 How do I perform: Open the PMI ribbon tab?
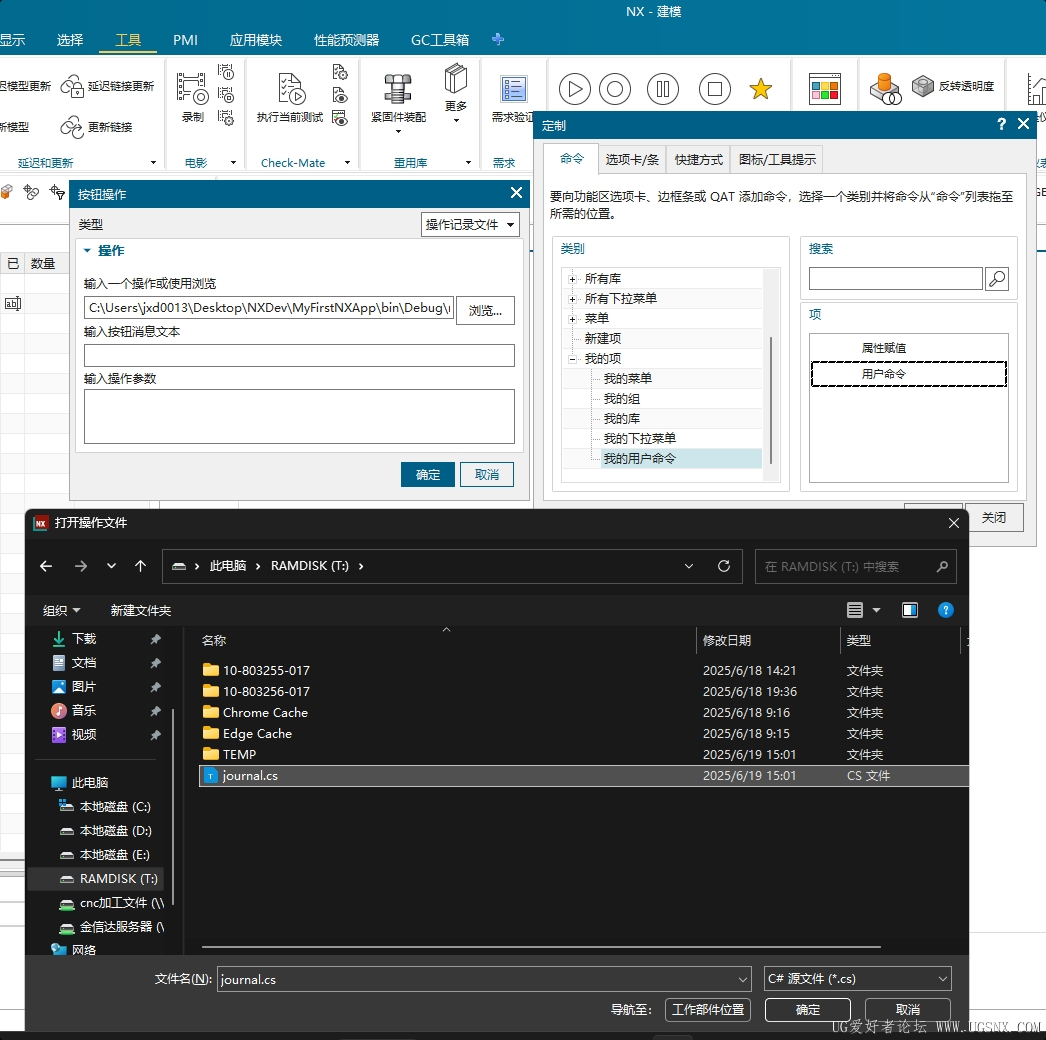click(x=185, y=40)
